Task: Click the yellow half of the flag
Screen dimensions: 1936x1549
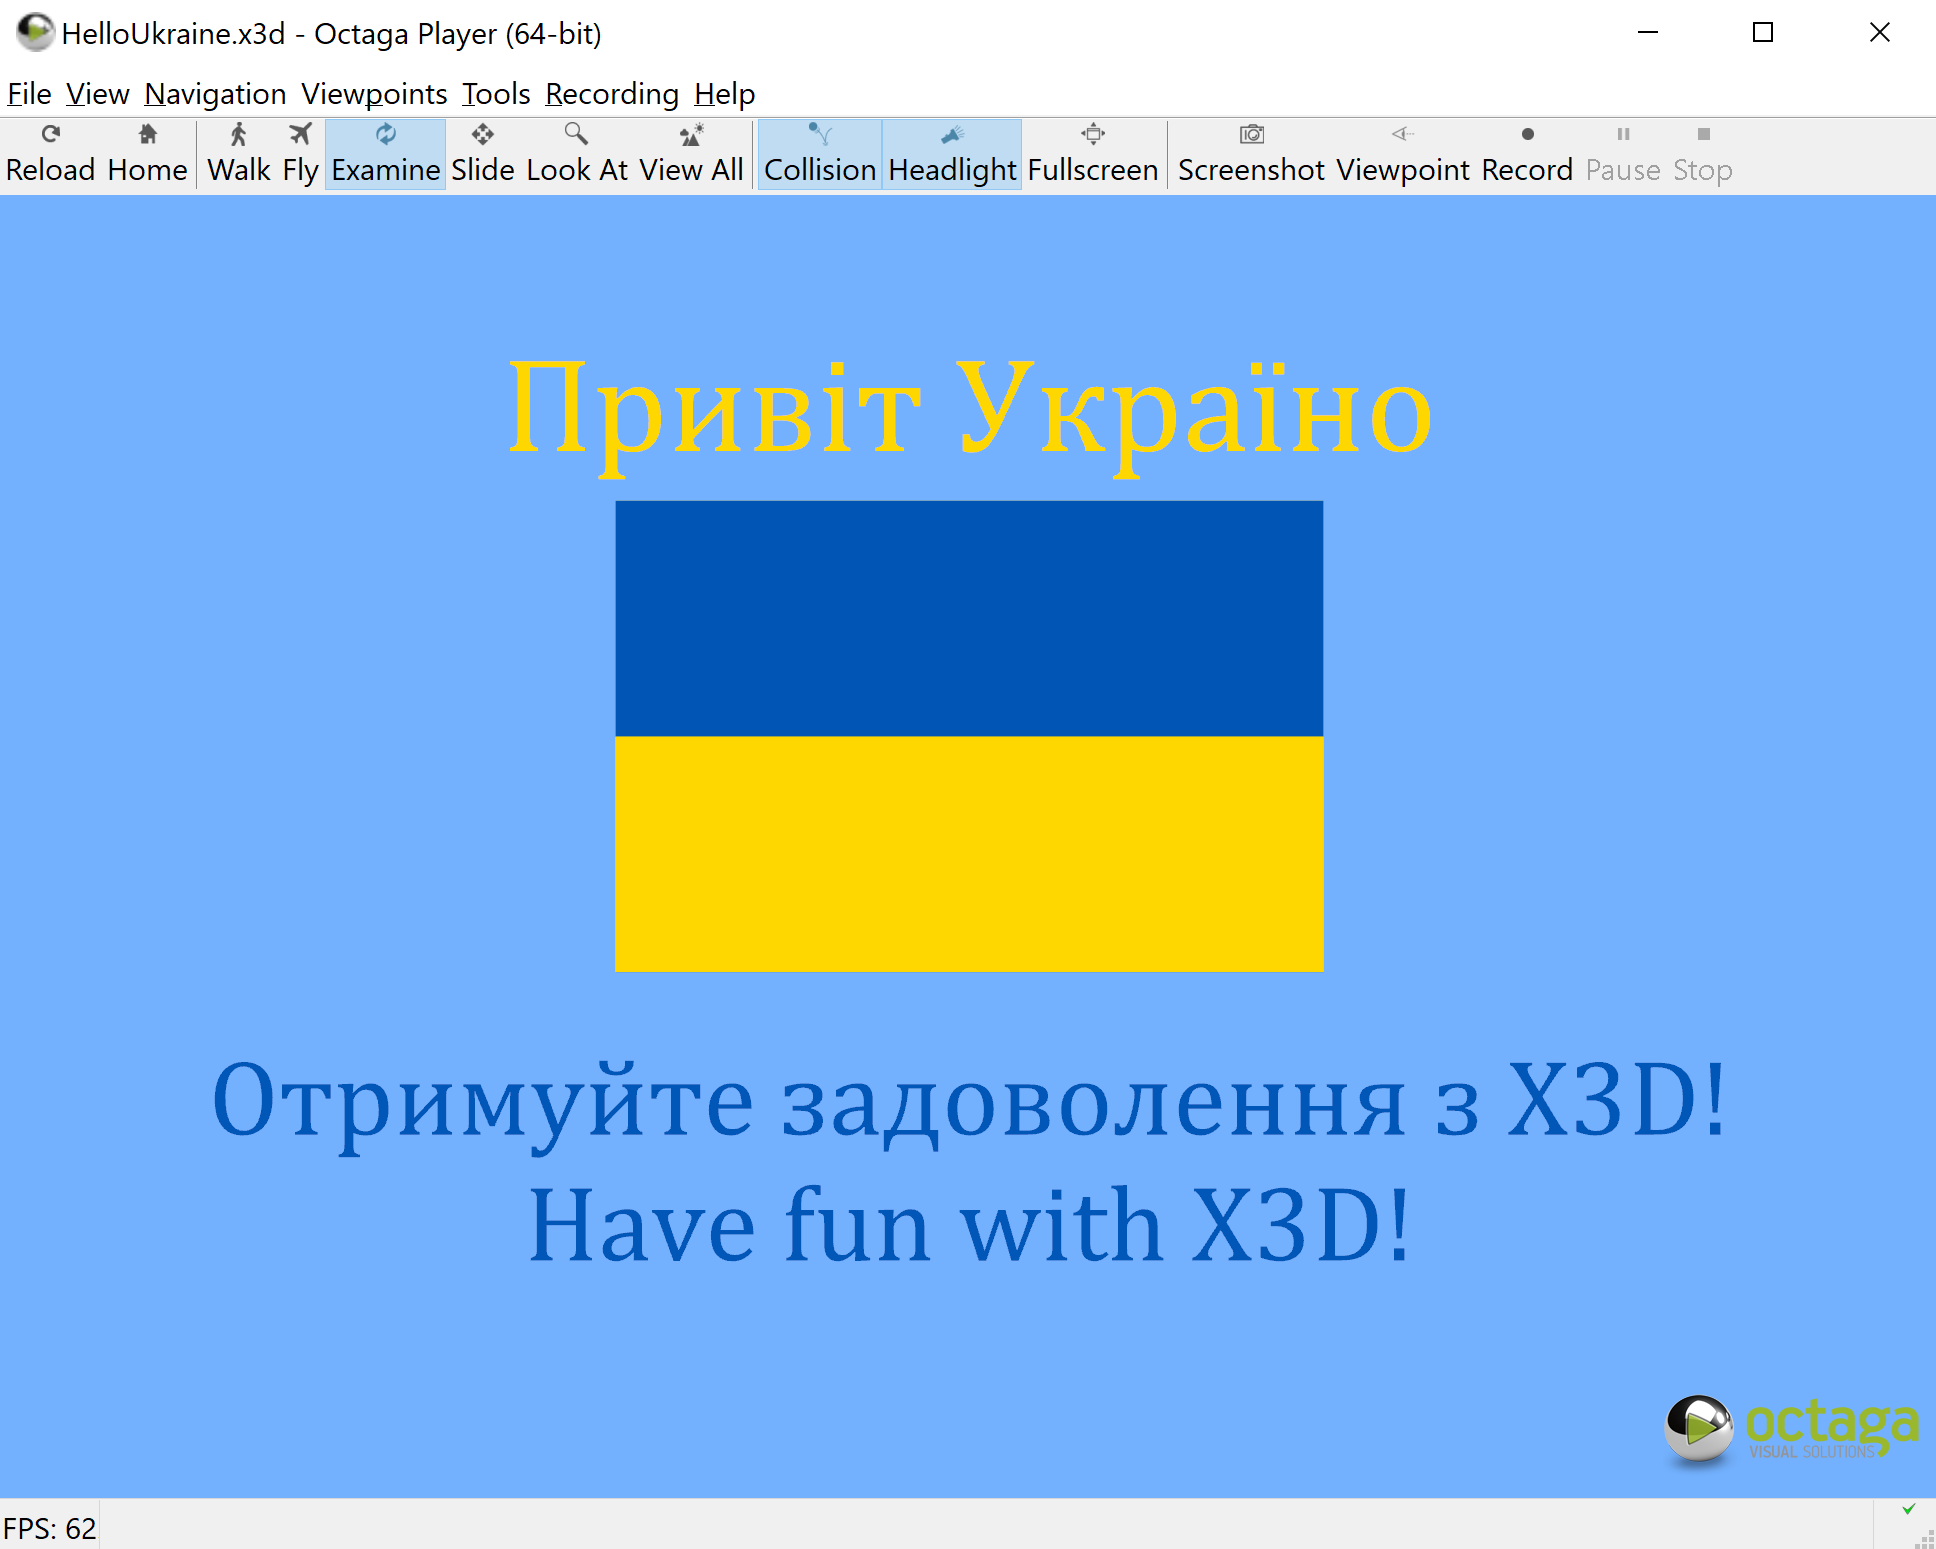Action: pos(968,853)
